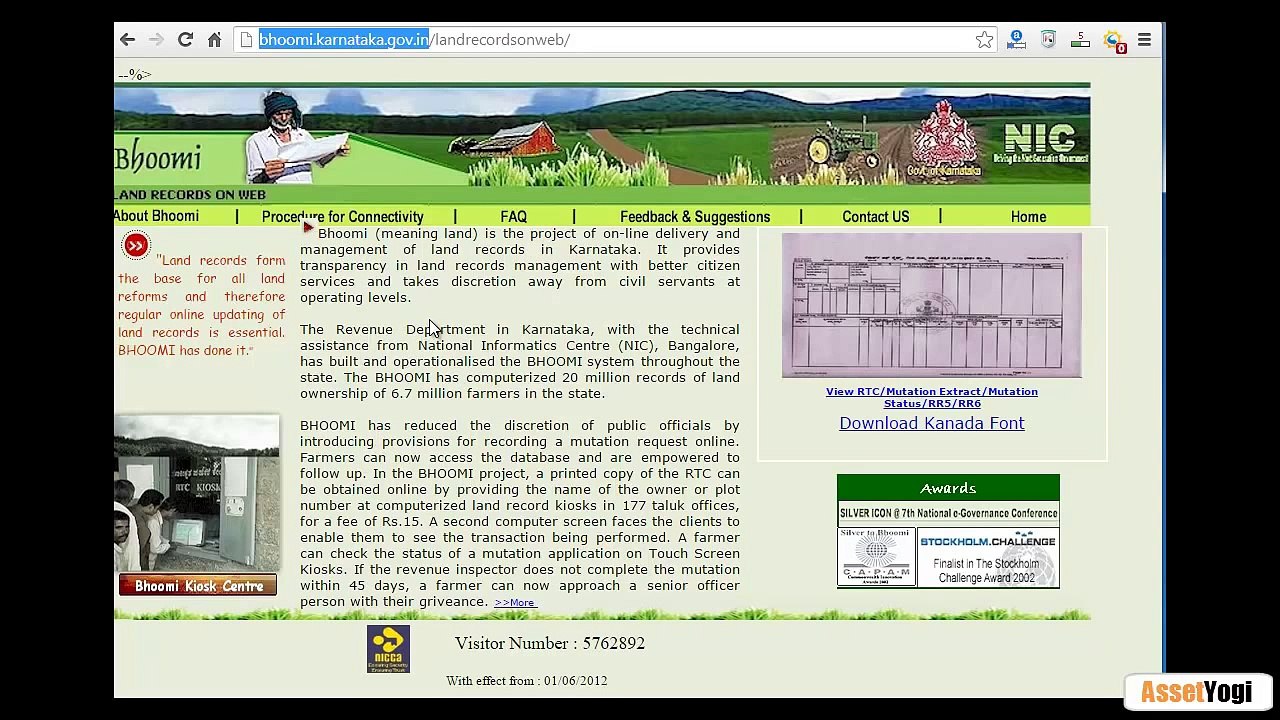Screen dimensions: 1280x720
Task: Click the Govt of Karnataka emblem
Action: [x=944, y=140]
